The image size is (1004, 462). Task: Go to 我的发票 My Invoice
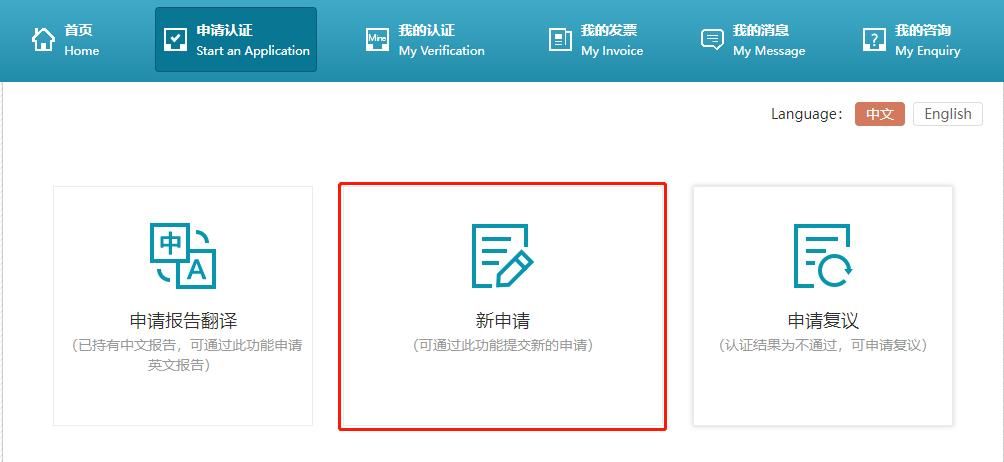[596, 40]
